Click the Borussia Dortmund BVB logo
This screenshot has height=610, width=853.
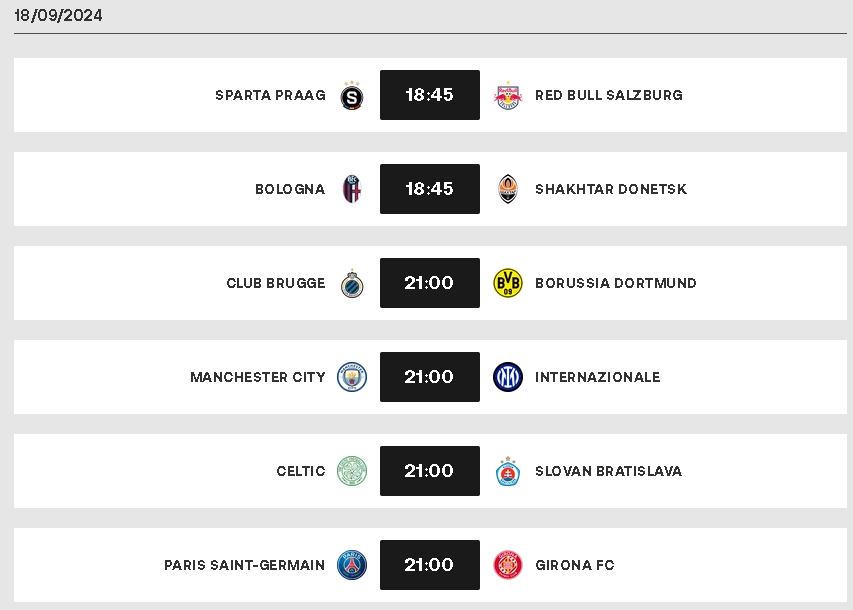pos(508,283)
